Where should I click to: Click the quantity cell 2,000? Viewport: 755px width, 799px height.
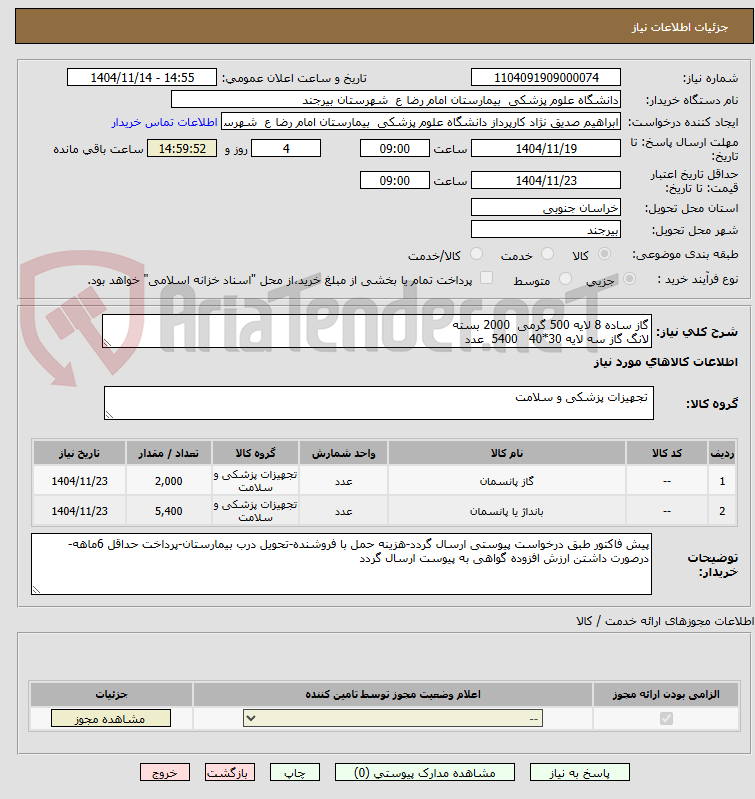coord(169,481)
